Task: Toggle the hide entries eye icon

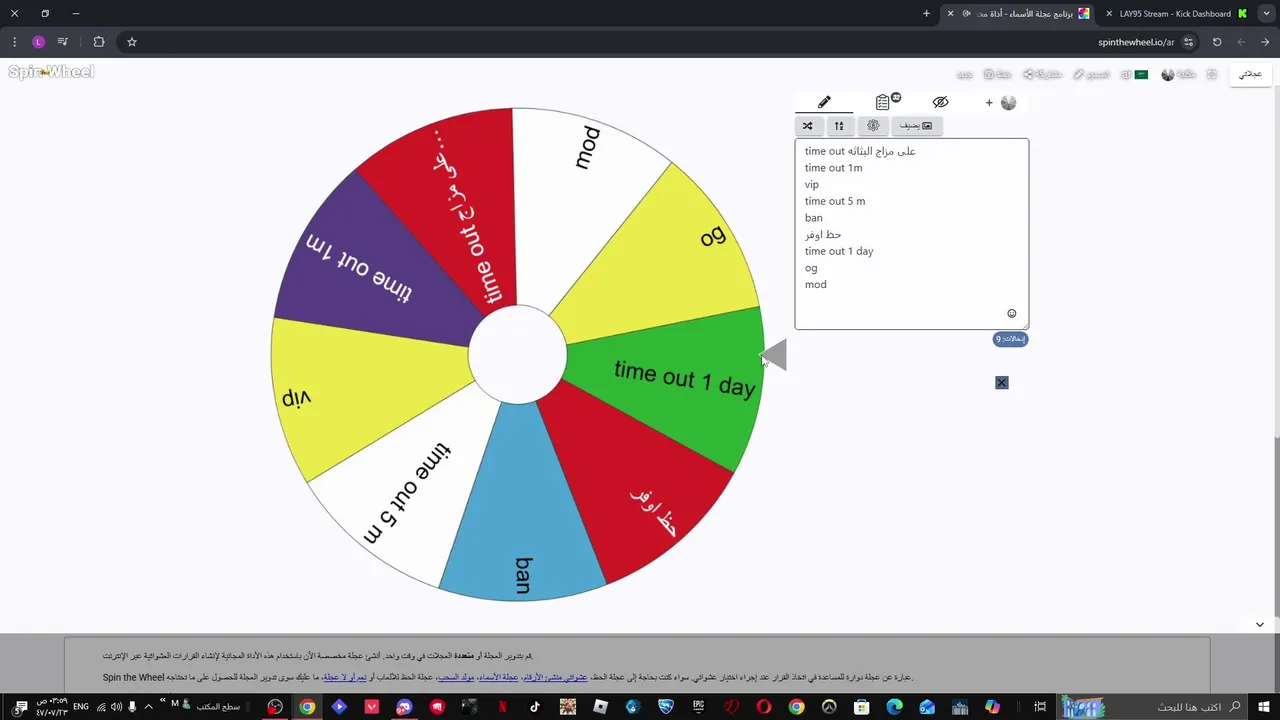Action: [940, 102]
